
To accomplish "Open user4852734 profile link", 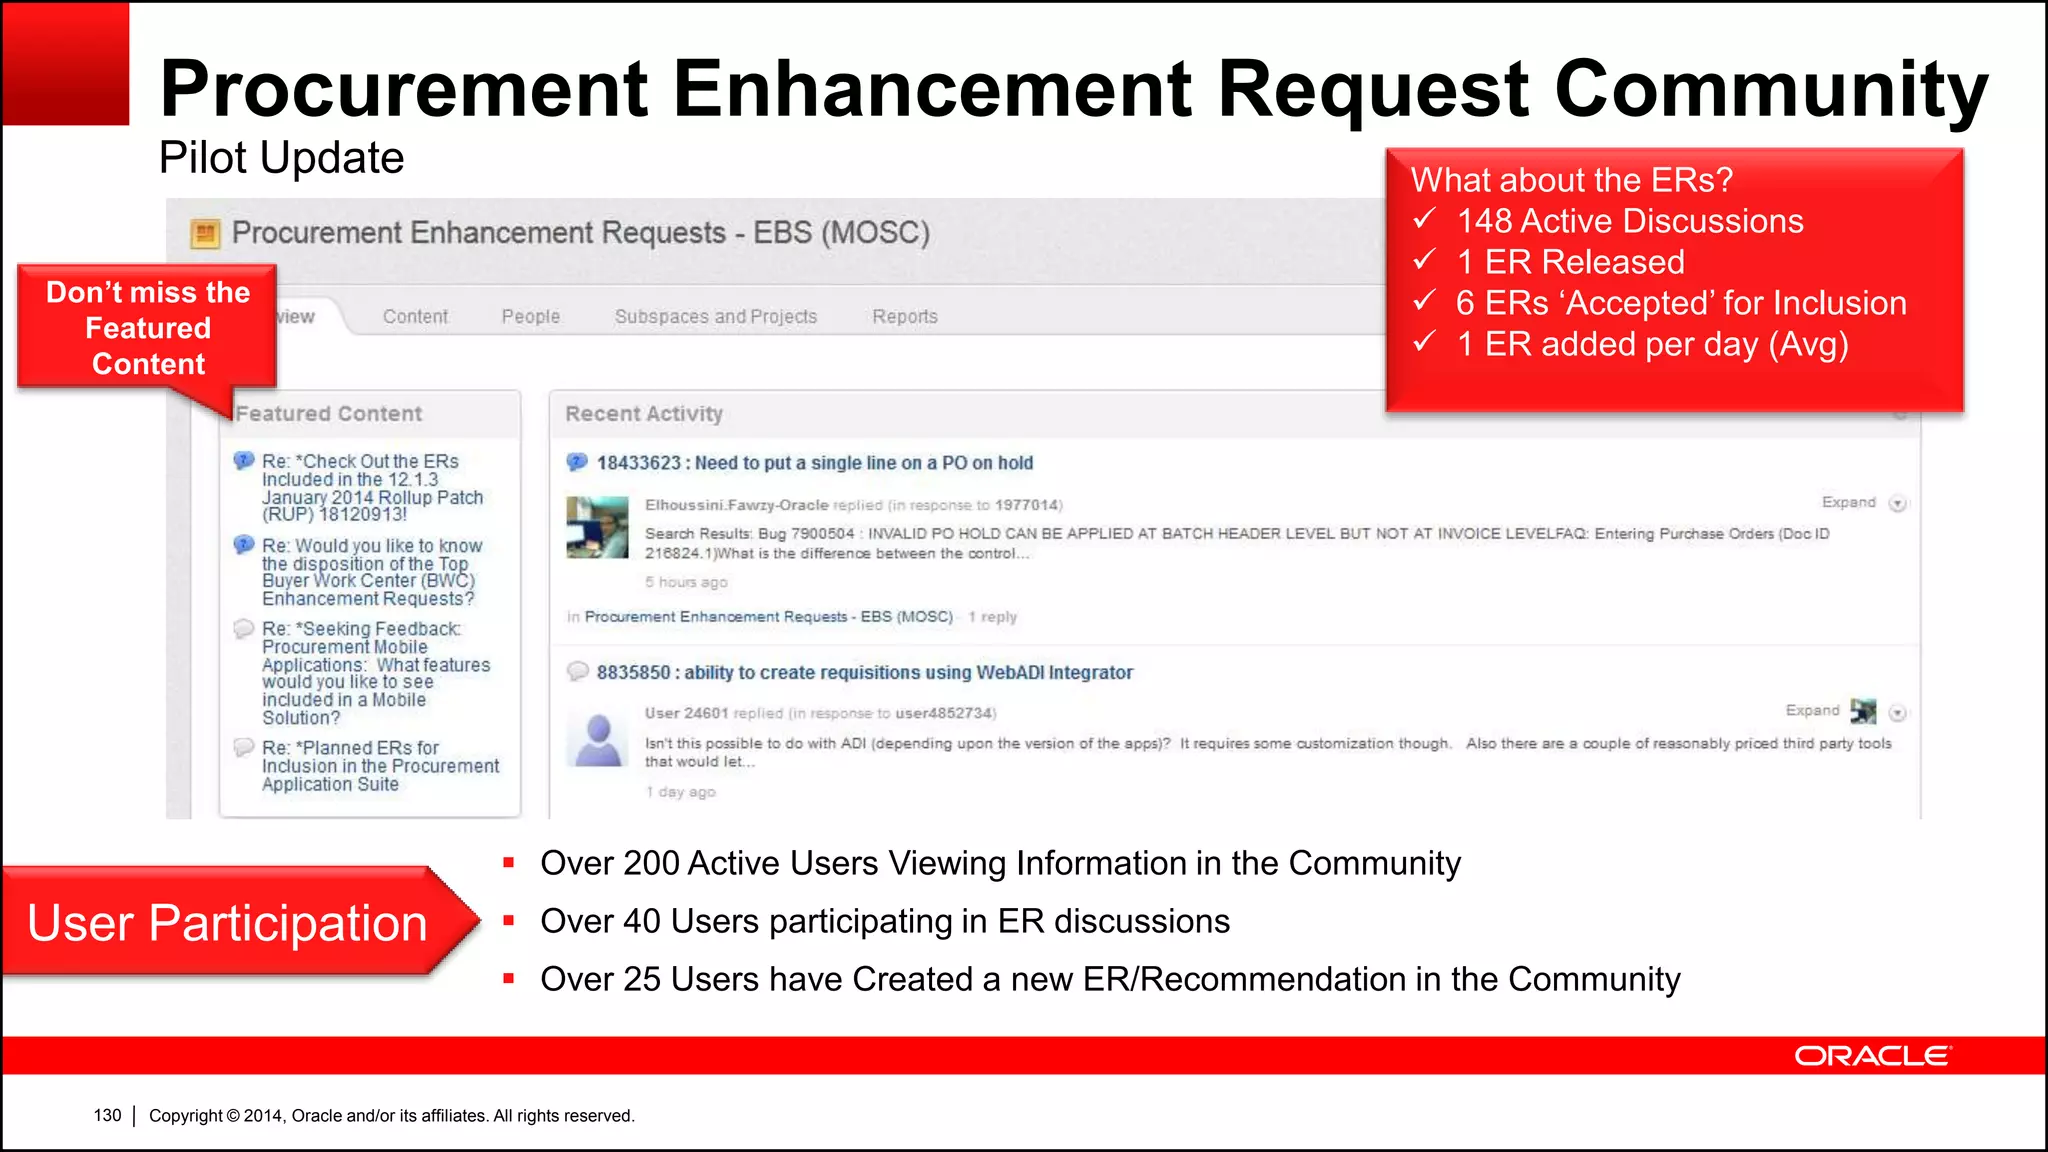I will point(943,713).
